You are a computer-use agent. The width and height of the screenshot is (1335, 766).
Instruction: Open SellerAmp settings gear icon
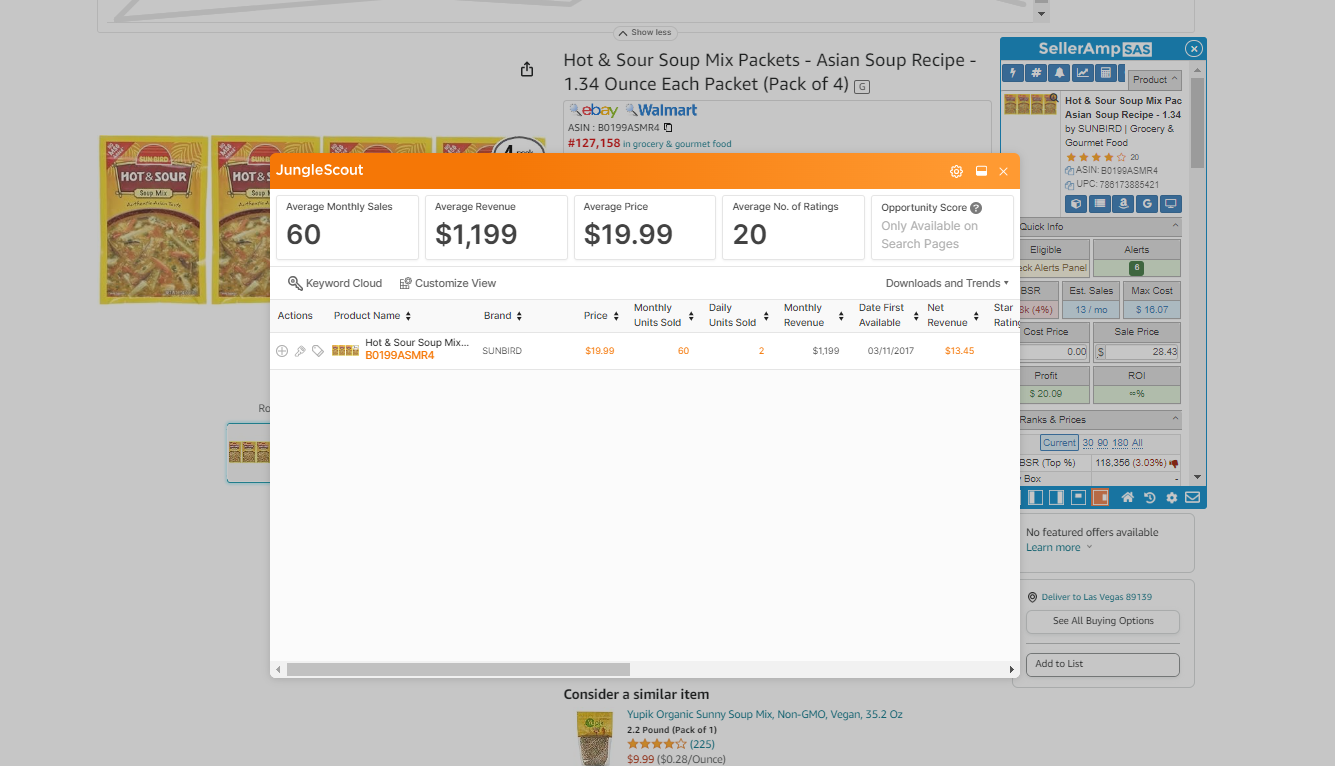click(1171, 497)
